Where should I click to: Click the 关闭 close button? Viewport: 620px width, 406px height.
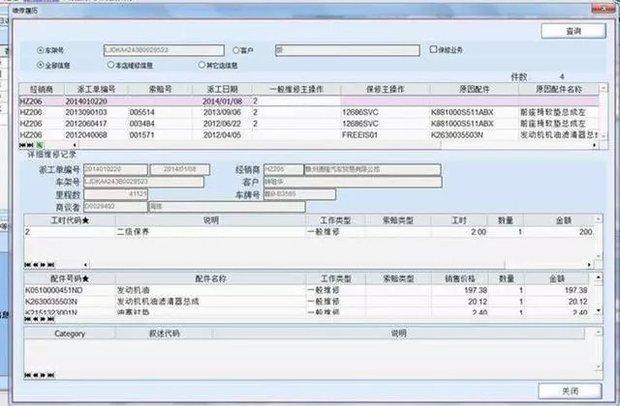point(570,391)
